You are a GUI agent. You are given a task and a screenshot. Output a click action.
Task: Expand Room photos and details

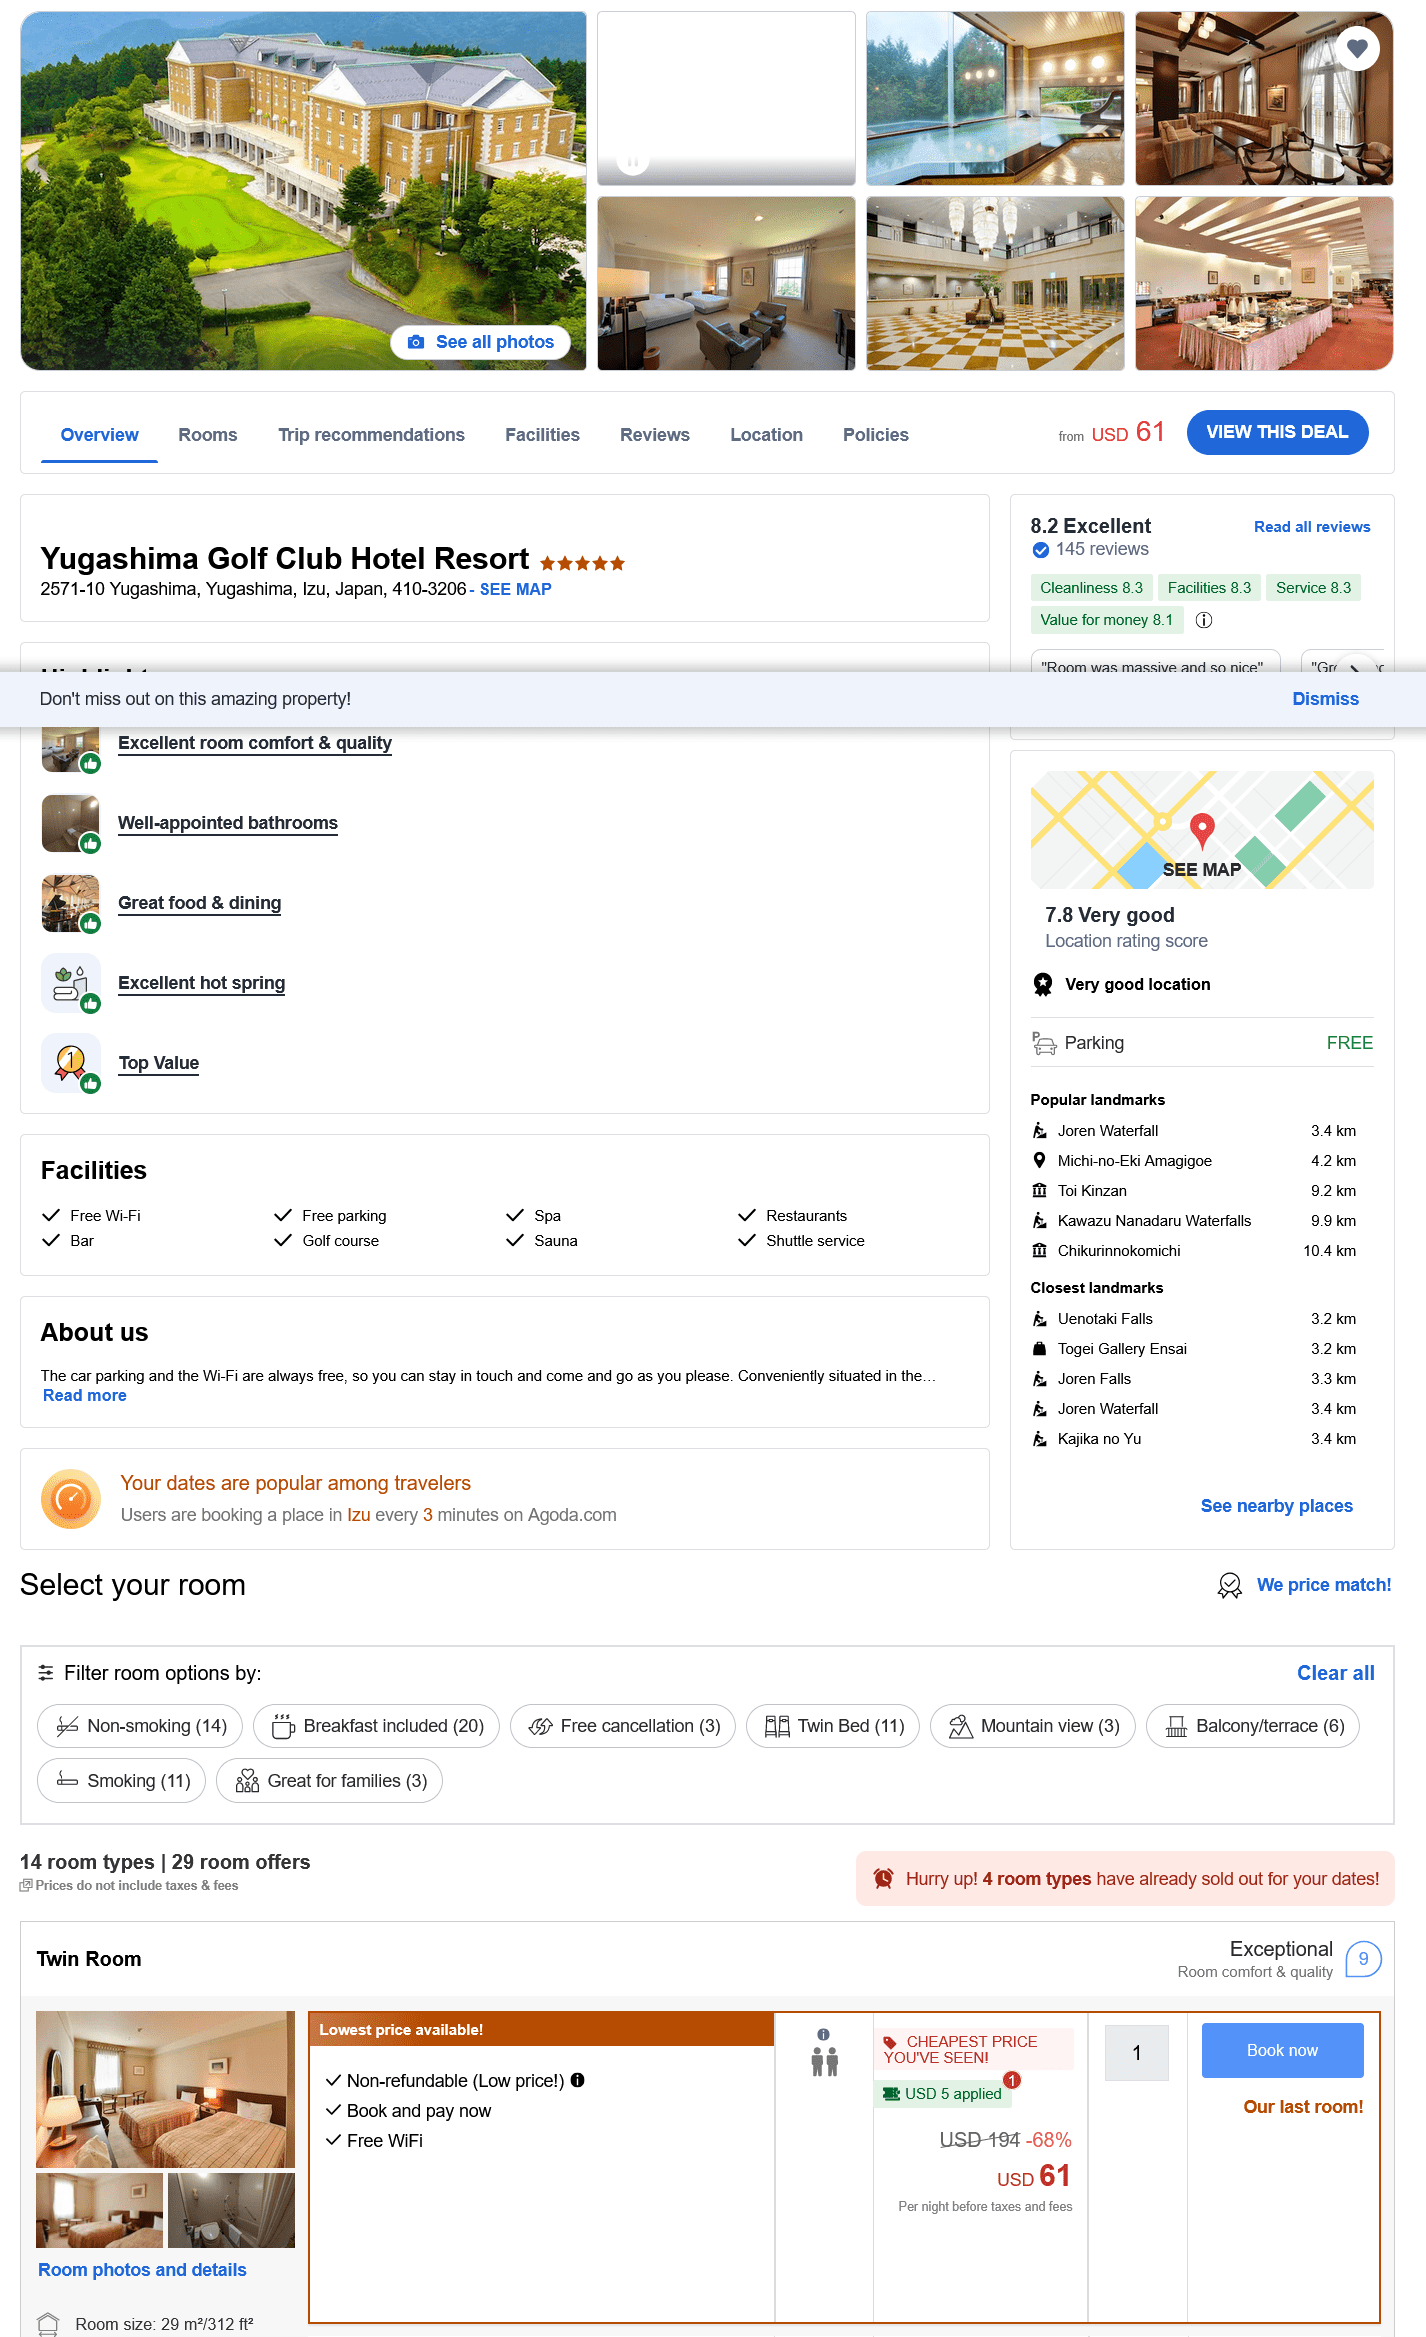click(142, 2270)
